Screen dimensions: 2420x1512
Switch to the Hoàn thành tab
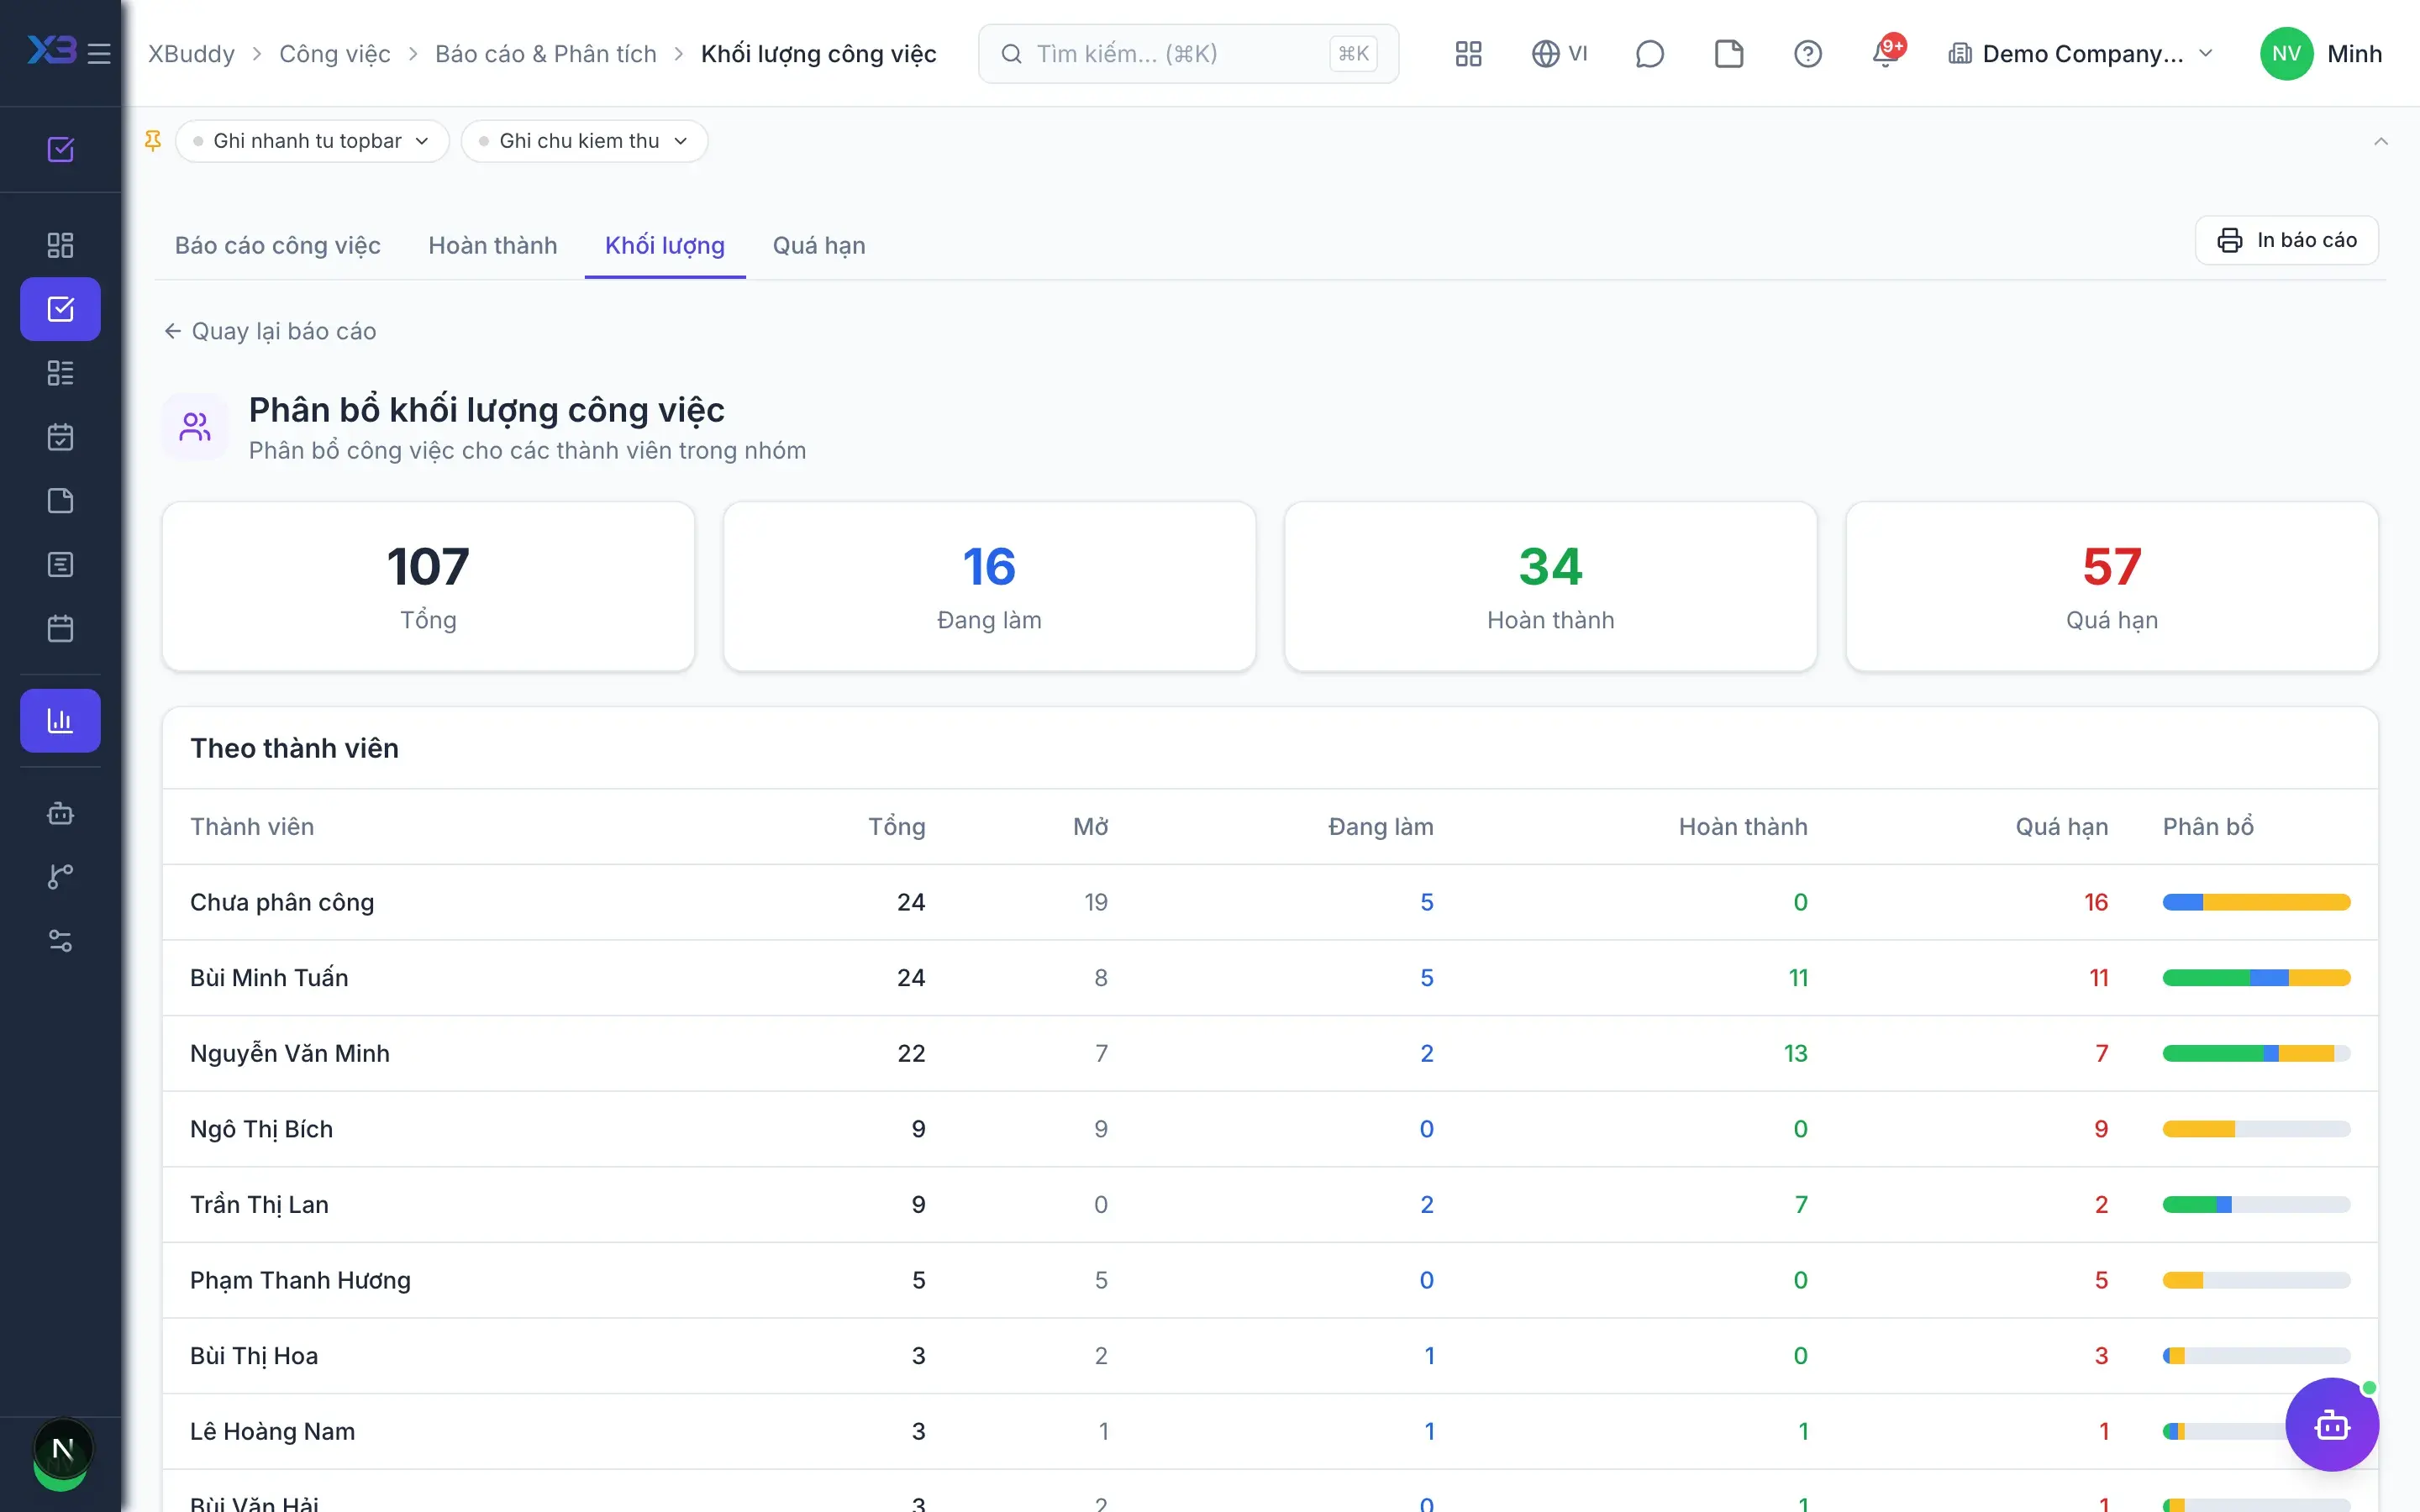pyautogui.click(x=492, y=245)
